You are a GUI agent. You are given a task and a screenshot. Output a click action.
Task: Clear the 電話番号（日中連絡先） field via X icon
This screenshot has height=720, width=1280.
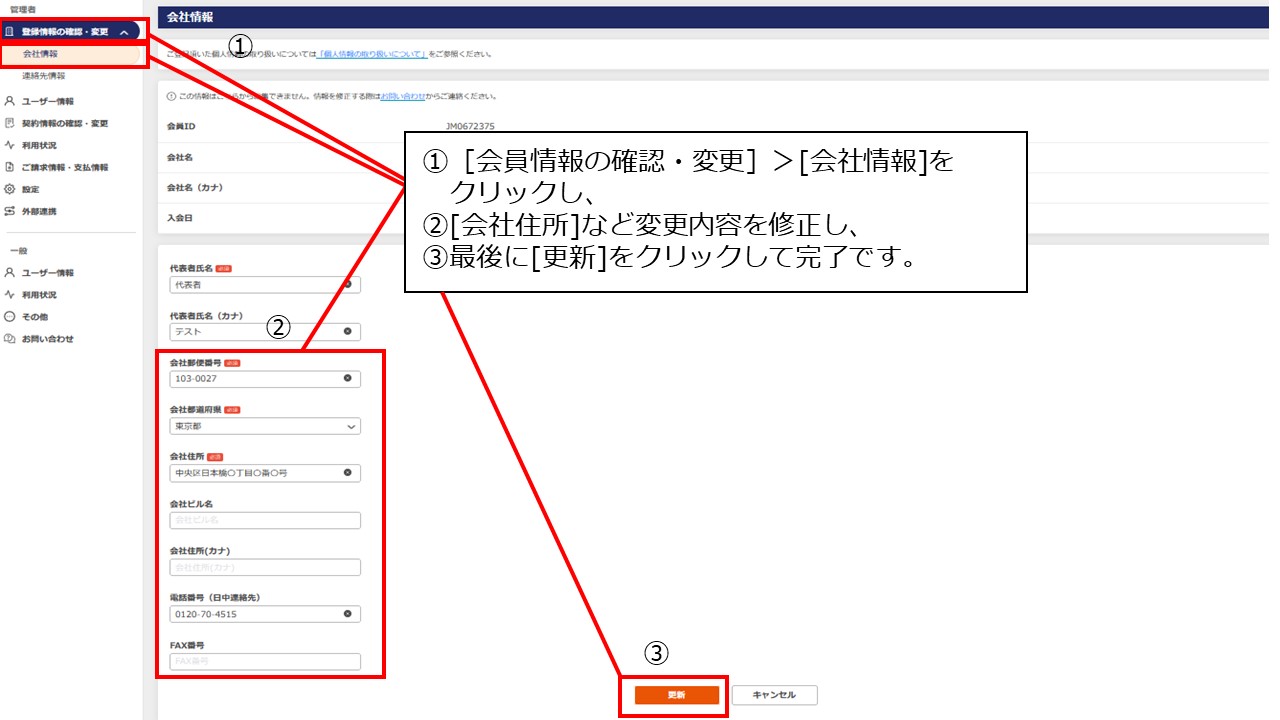click(348, 614)
